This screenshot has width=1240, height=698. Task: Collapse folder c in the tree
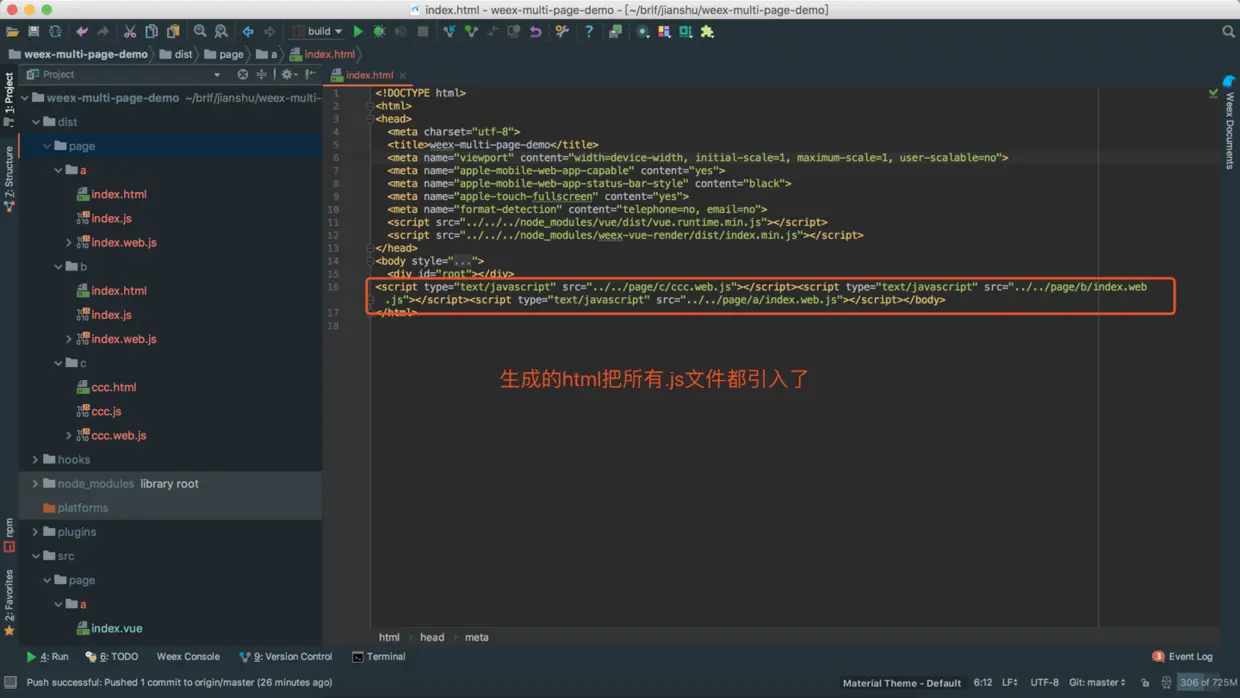click(58, 363)
